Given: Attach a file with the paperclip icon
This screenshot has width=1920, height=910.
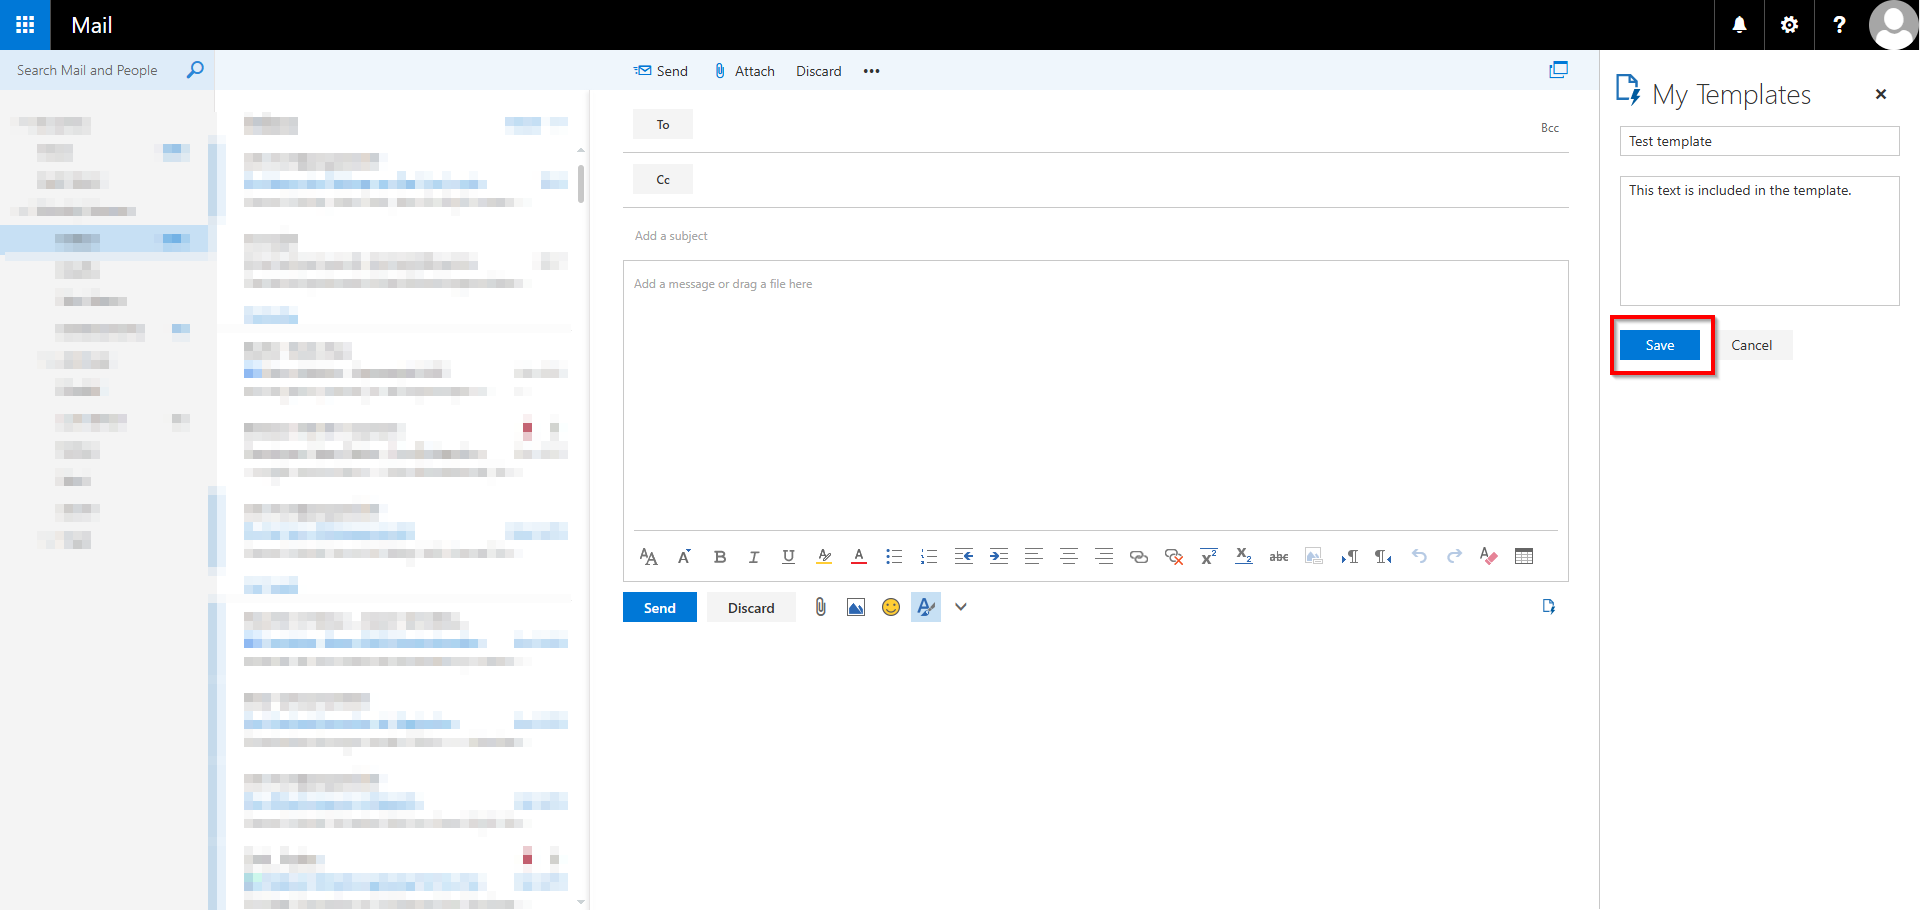Looking at the screenshot, I should click(820, 606).
